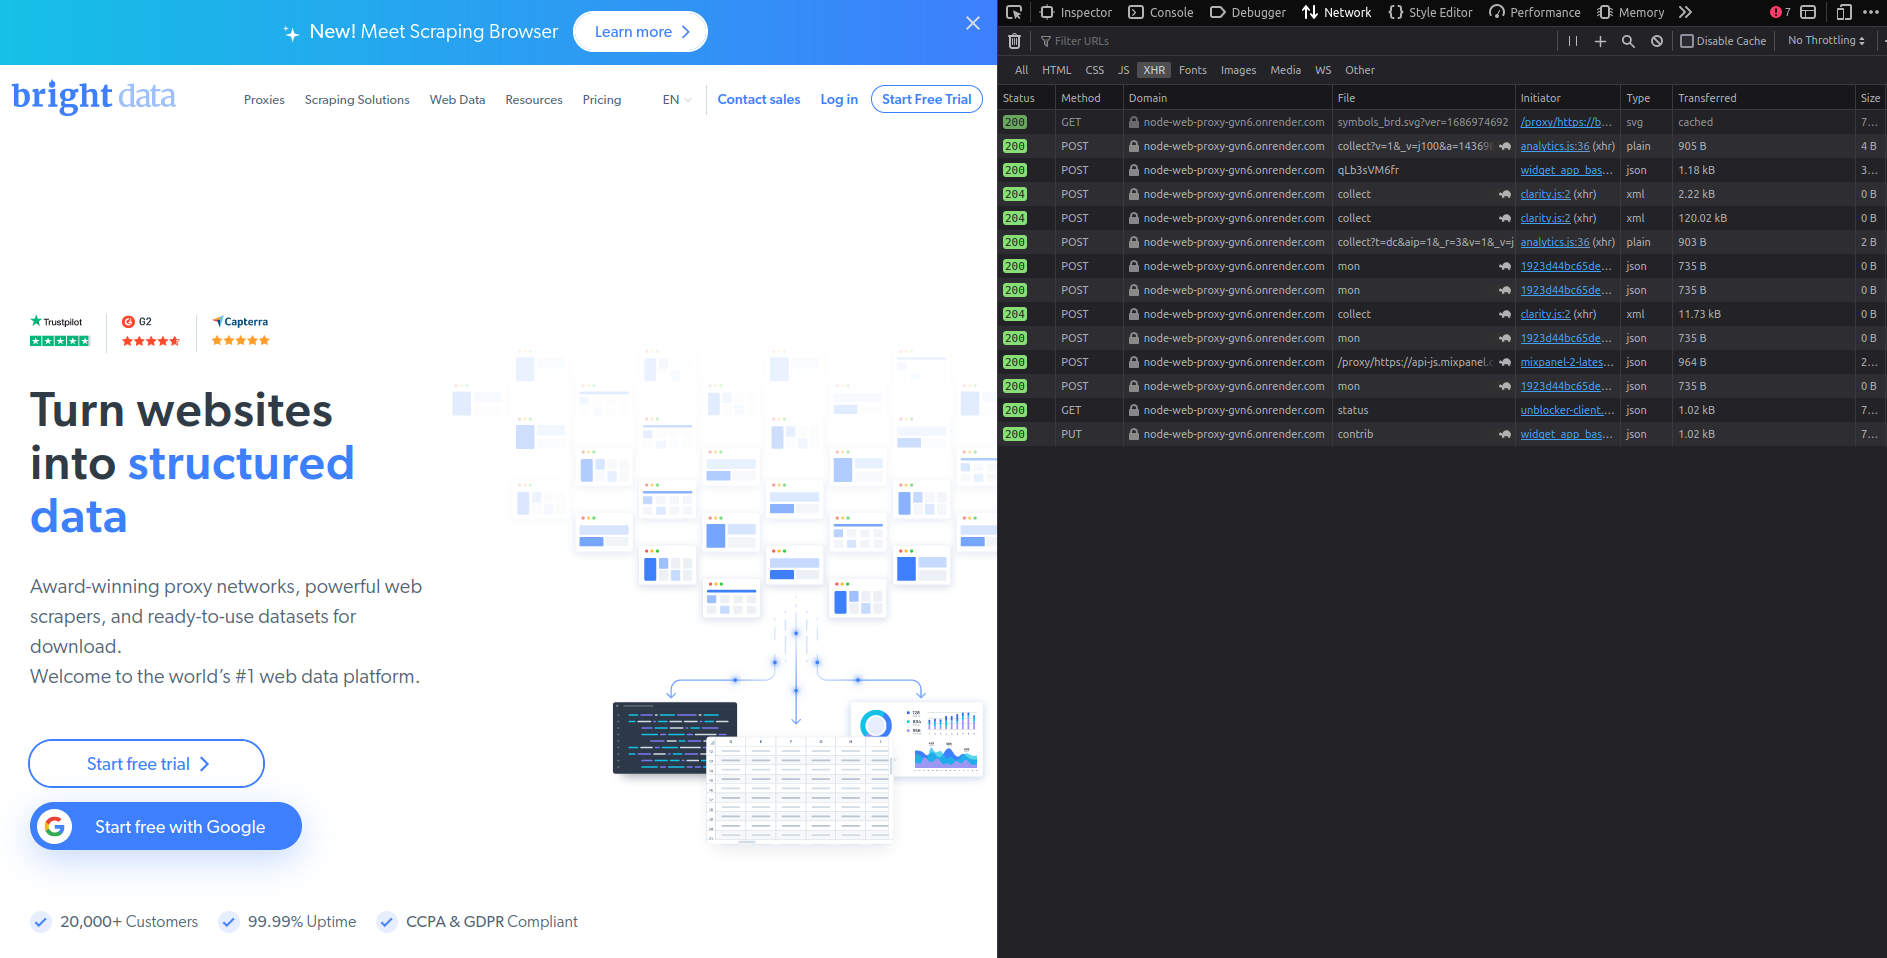This screenshot has width=1887, height=958.
Task: Open the Style Editor panel
Action: [x=1430, y=12]
